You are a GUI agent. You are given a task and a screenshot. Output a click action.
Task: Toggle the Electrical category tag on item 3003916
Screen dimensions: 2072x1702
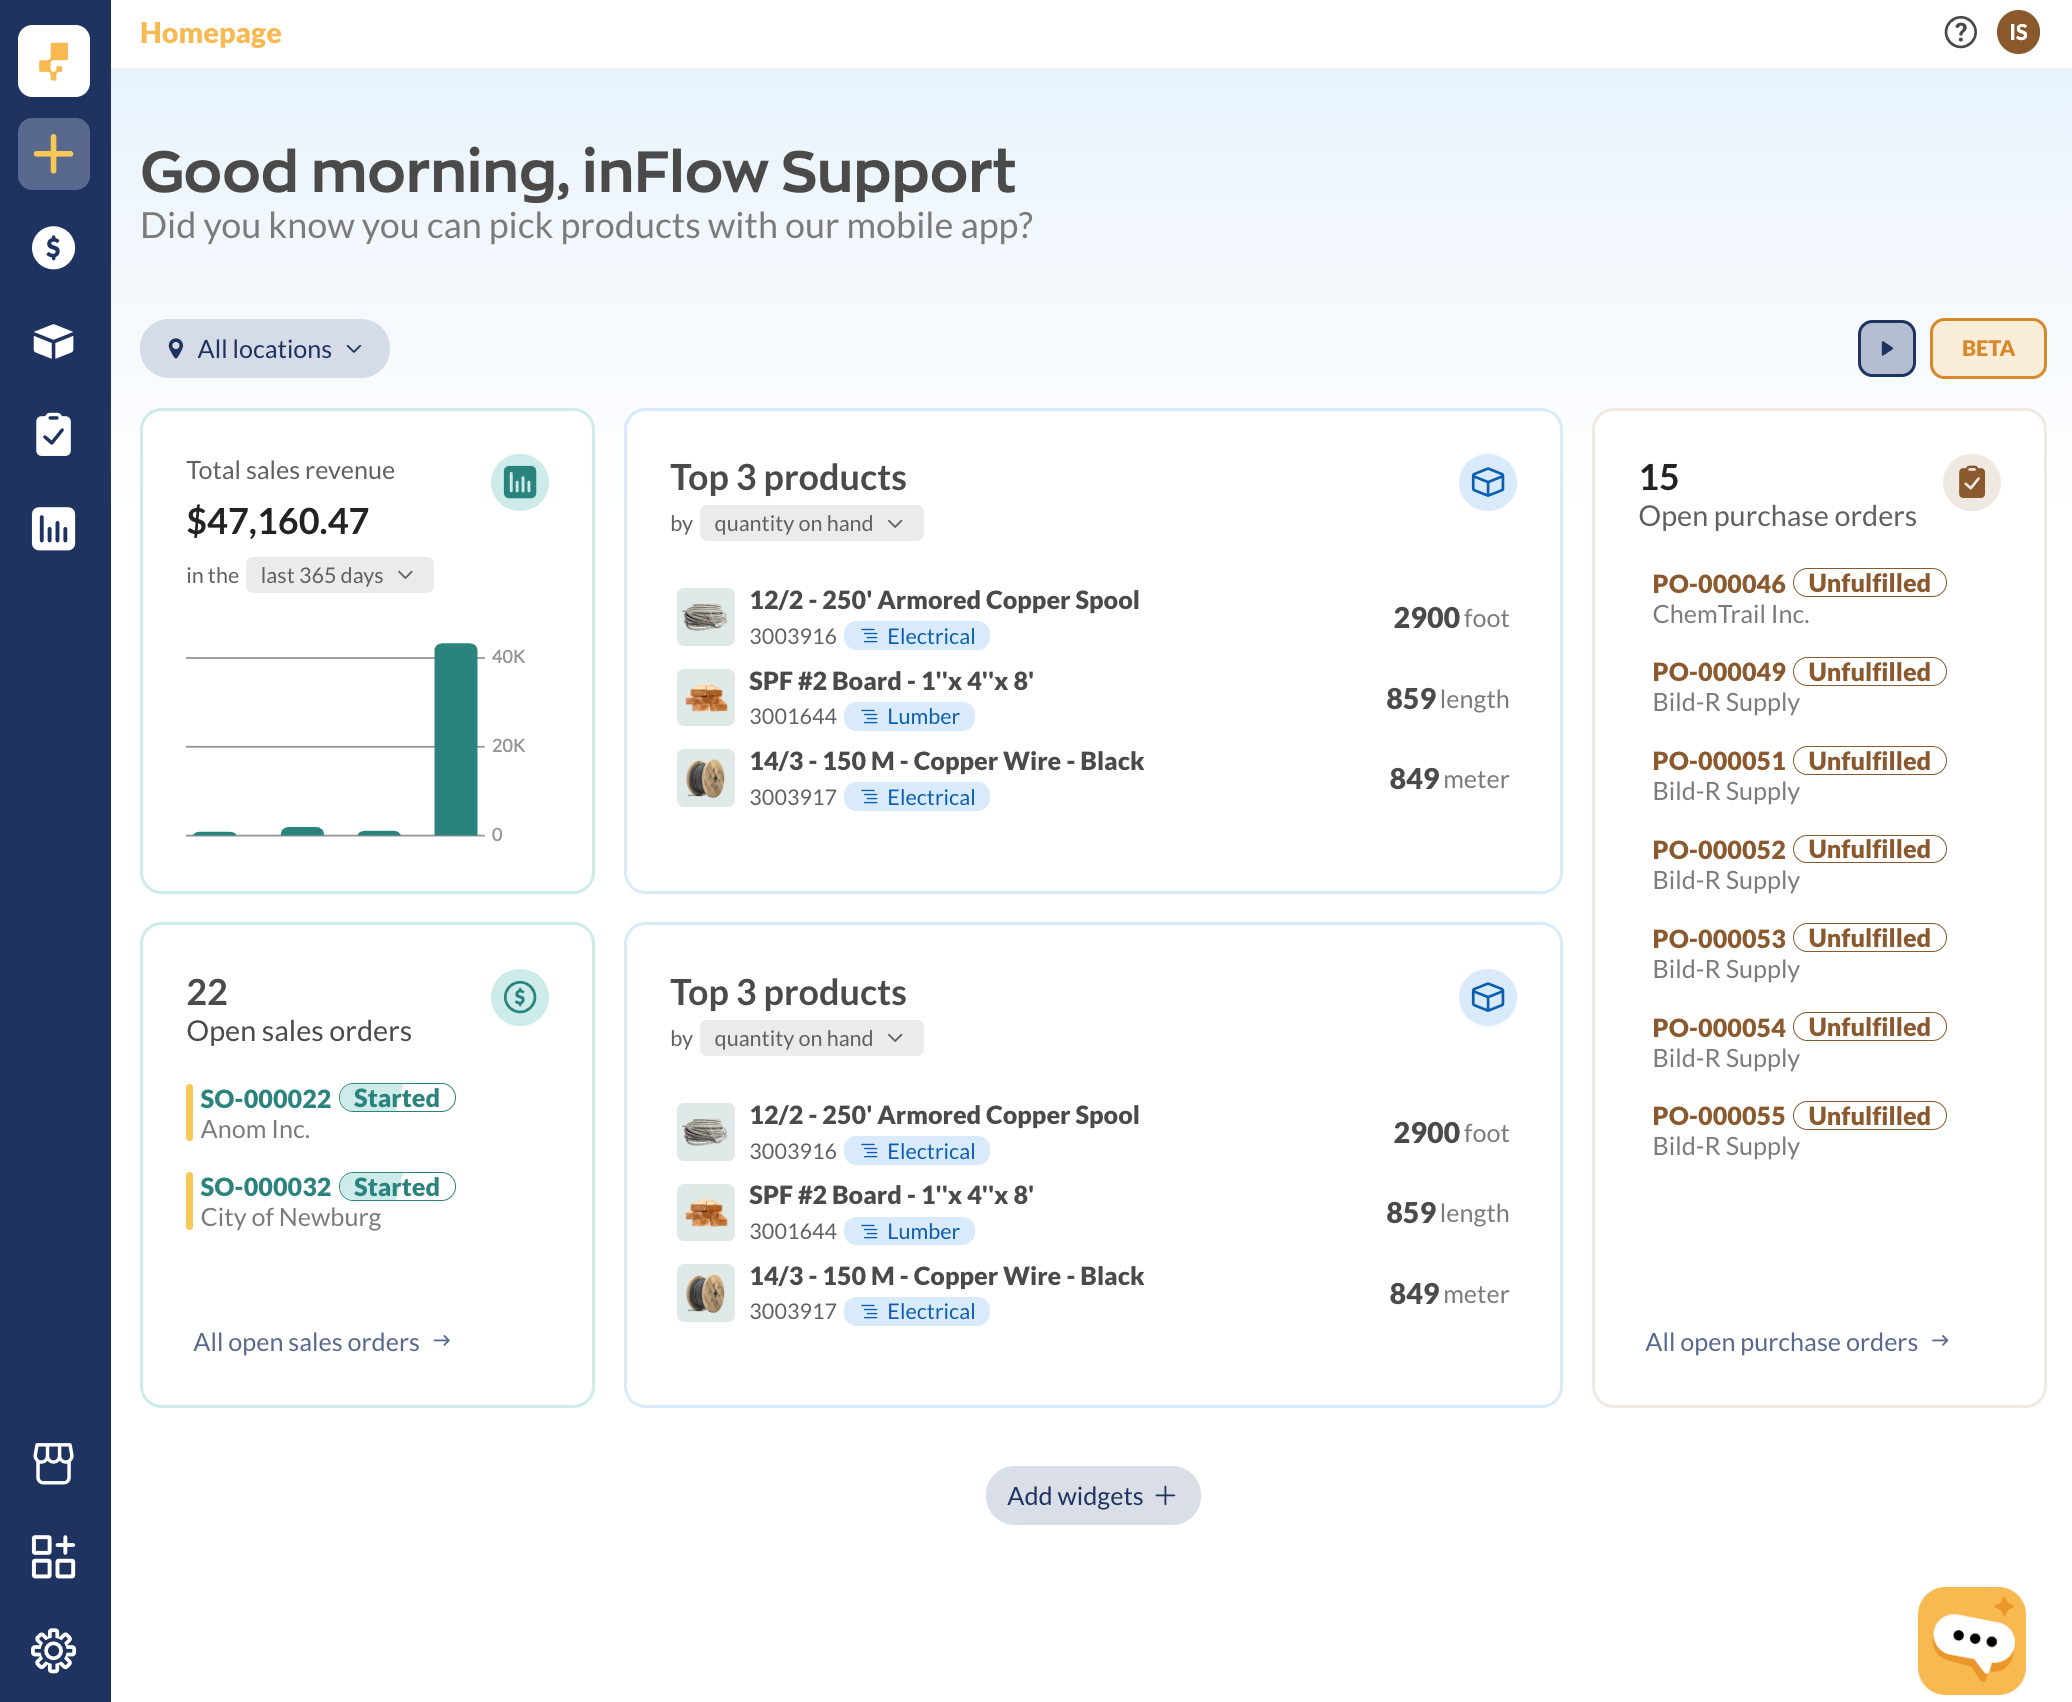click(916, 635)
